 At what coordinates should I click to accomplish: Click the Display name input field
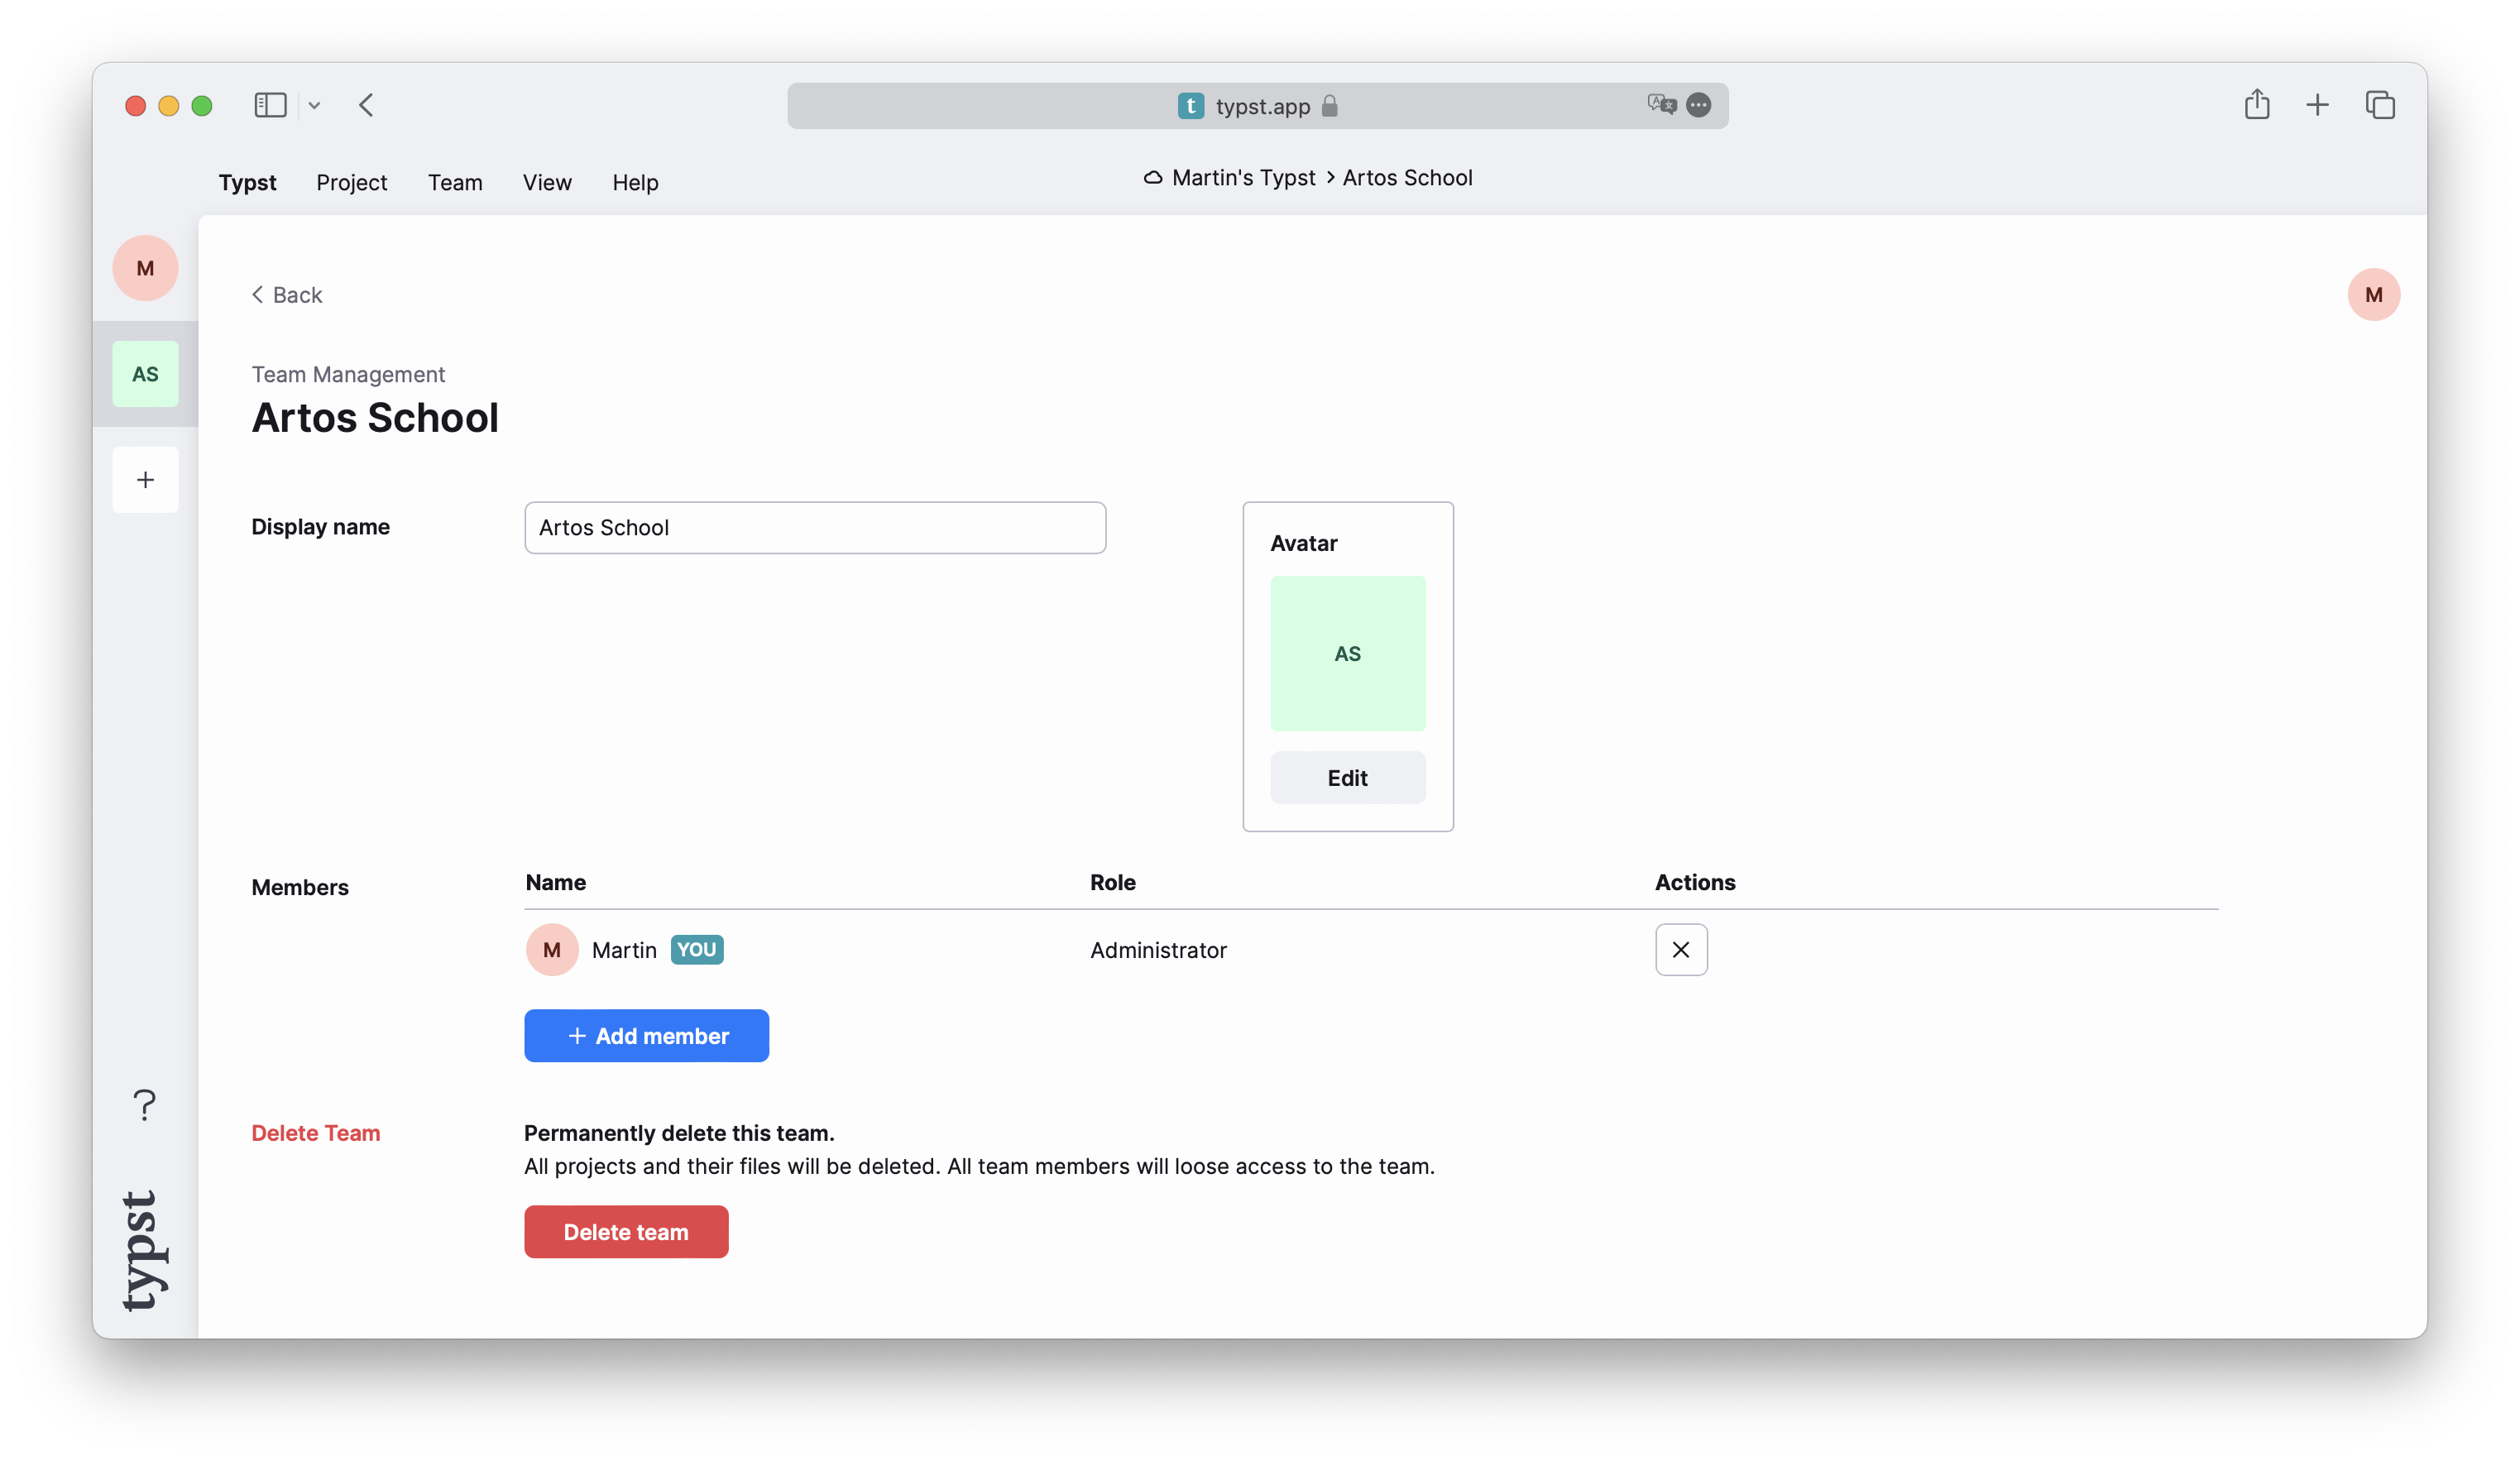[814, 528]
